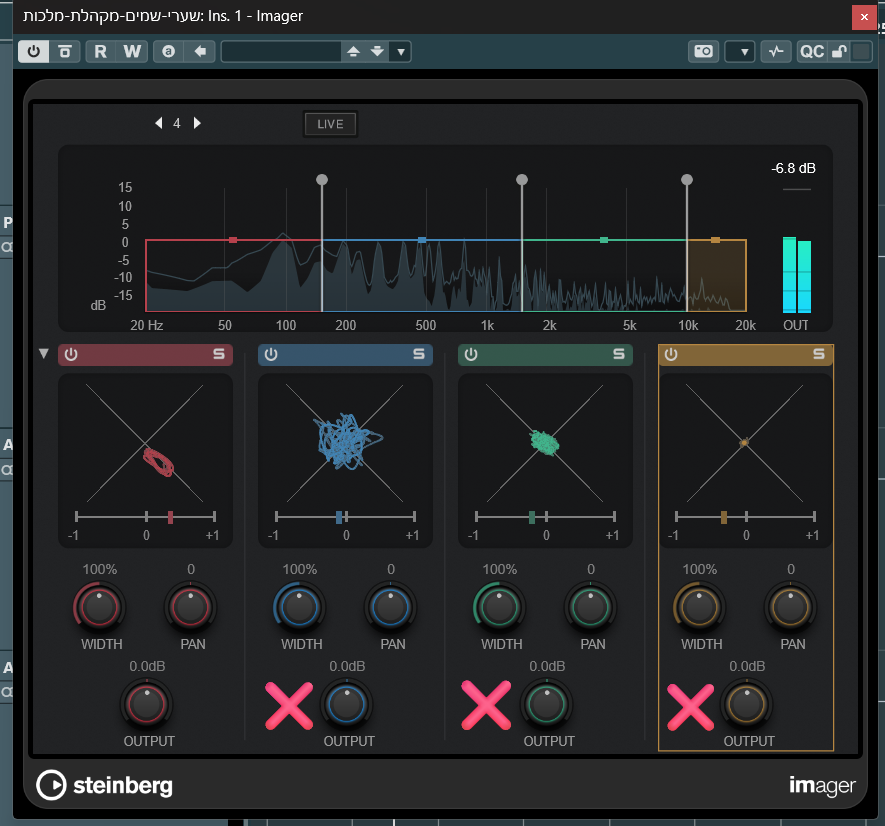Click the orange band OUTPUT knob
Screen dimensions: 885x826
click(747, 705)
